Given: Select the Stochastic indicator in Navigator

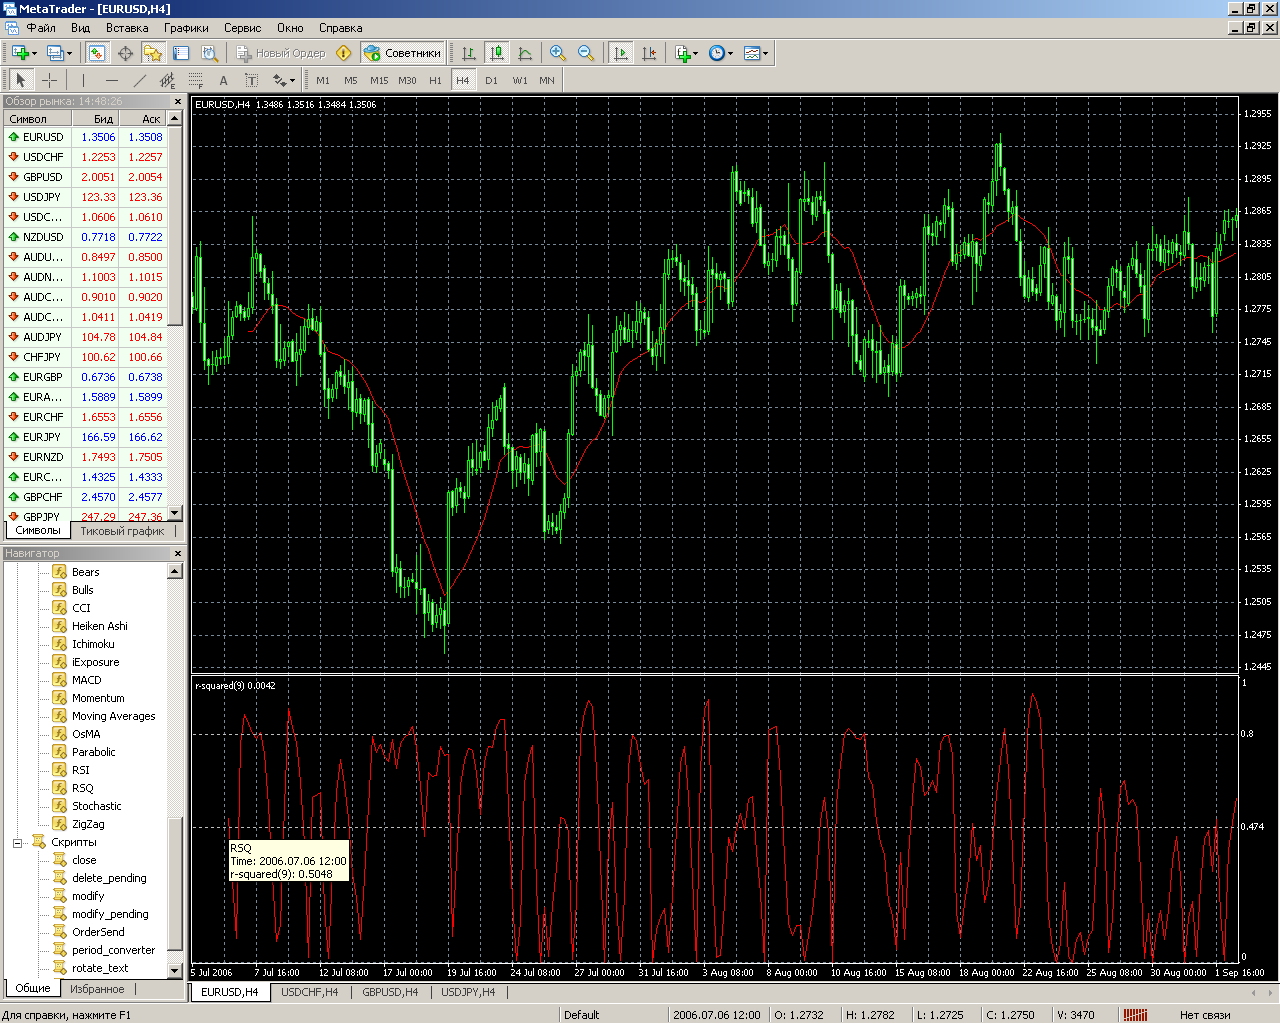Looking at the screenshot, I should click(x=96, y=806).
